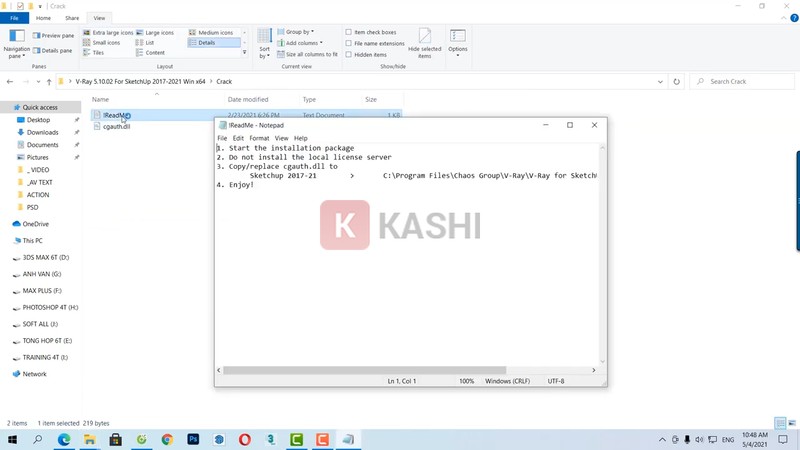Screen dimensions: 800x450
Task: Open Pictures in navigation pane
Action: pos(37,157)
